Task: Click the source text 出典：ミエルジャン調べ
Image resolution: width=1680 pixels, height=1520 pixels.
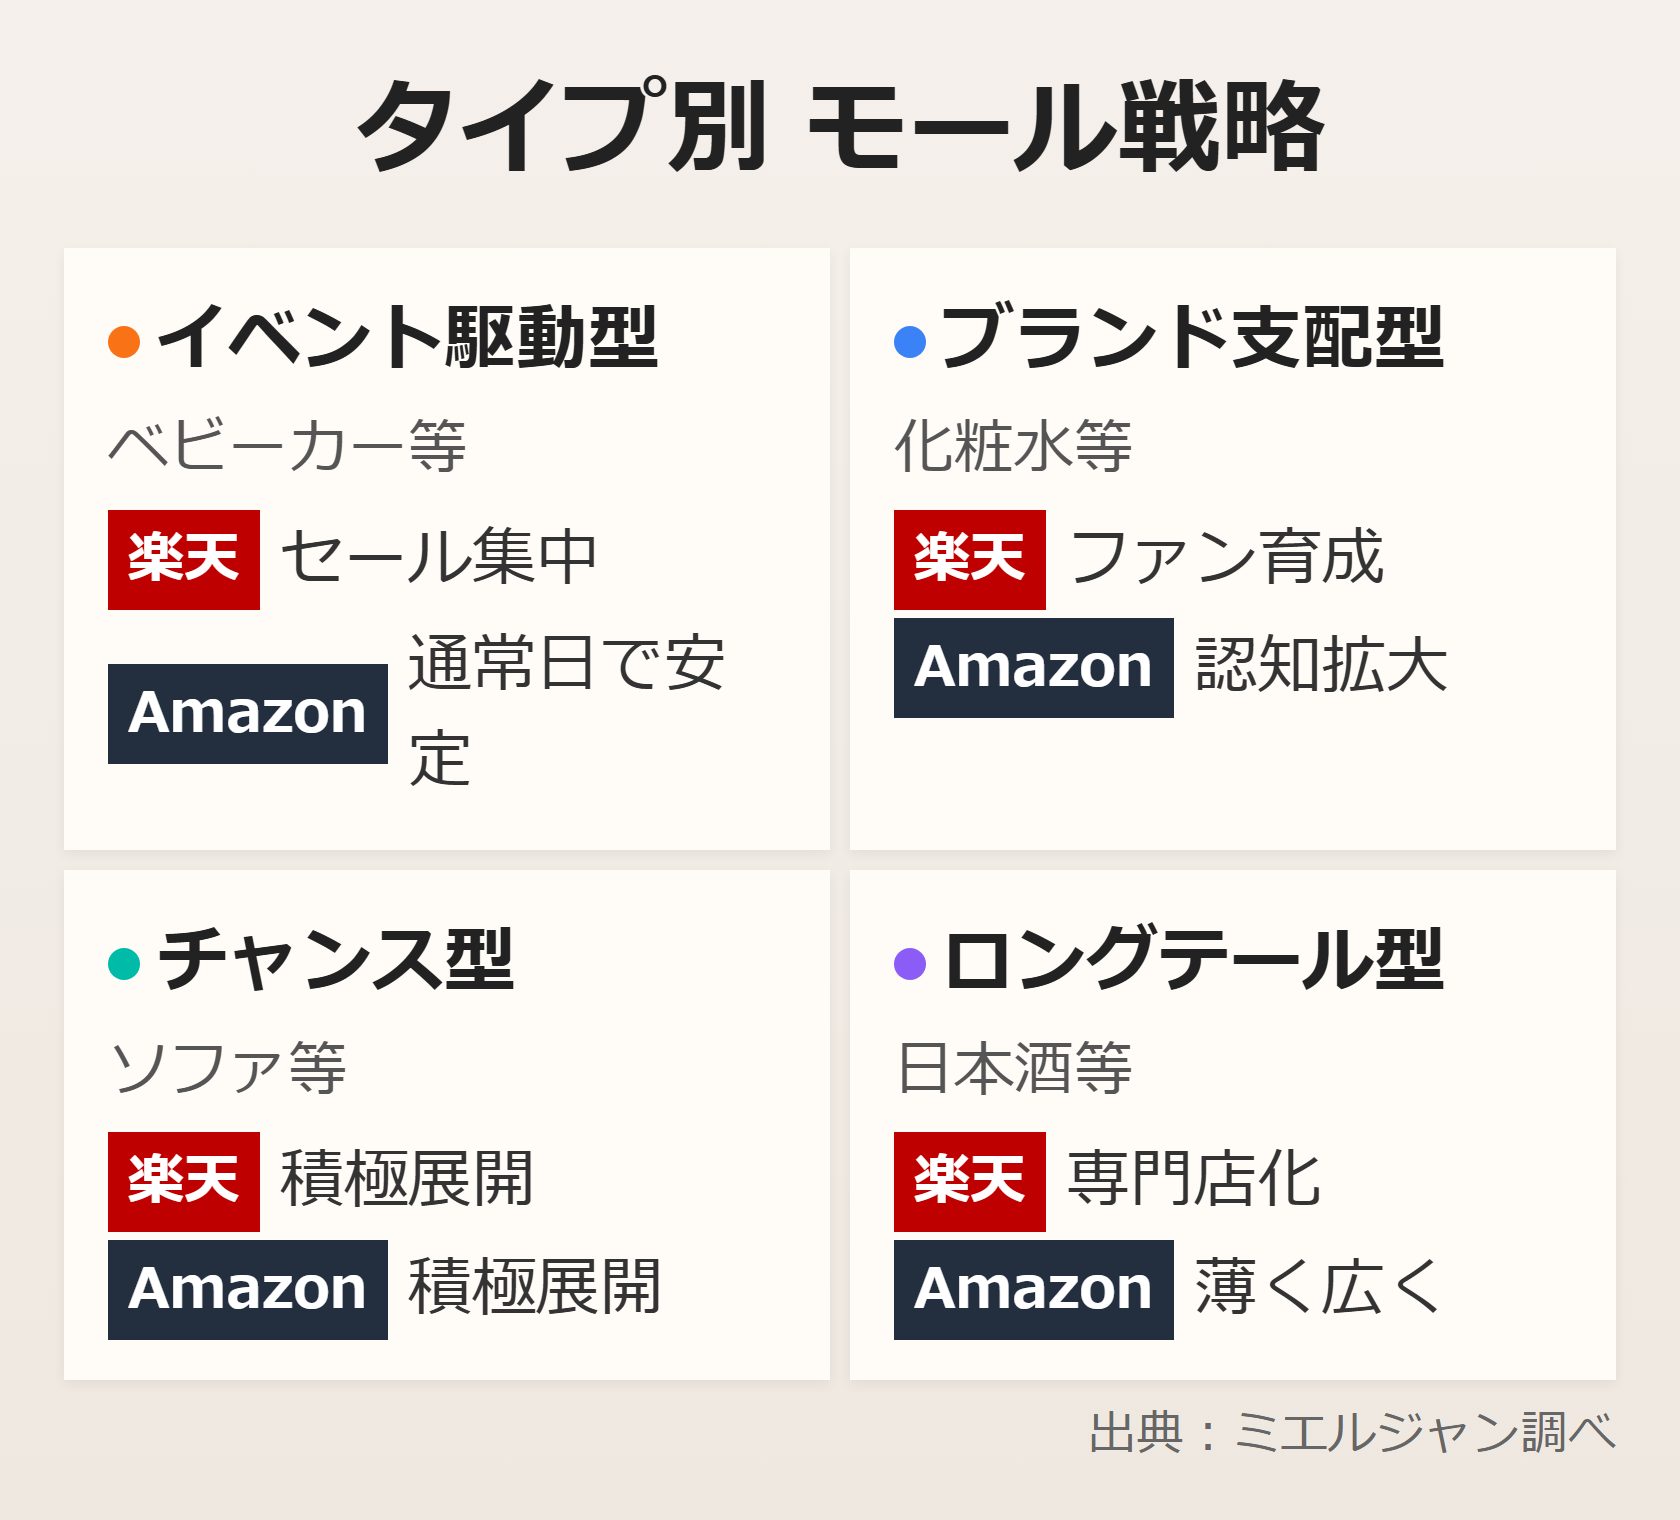Action: point(1352,1432)
